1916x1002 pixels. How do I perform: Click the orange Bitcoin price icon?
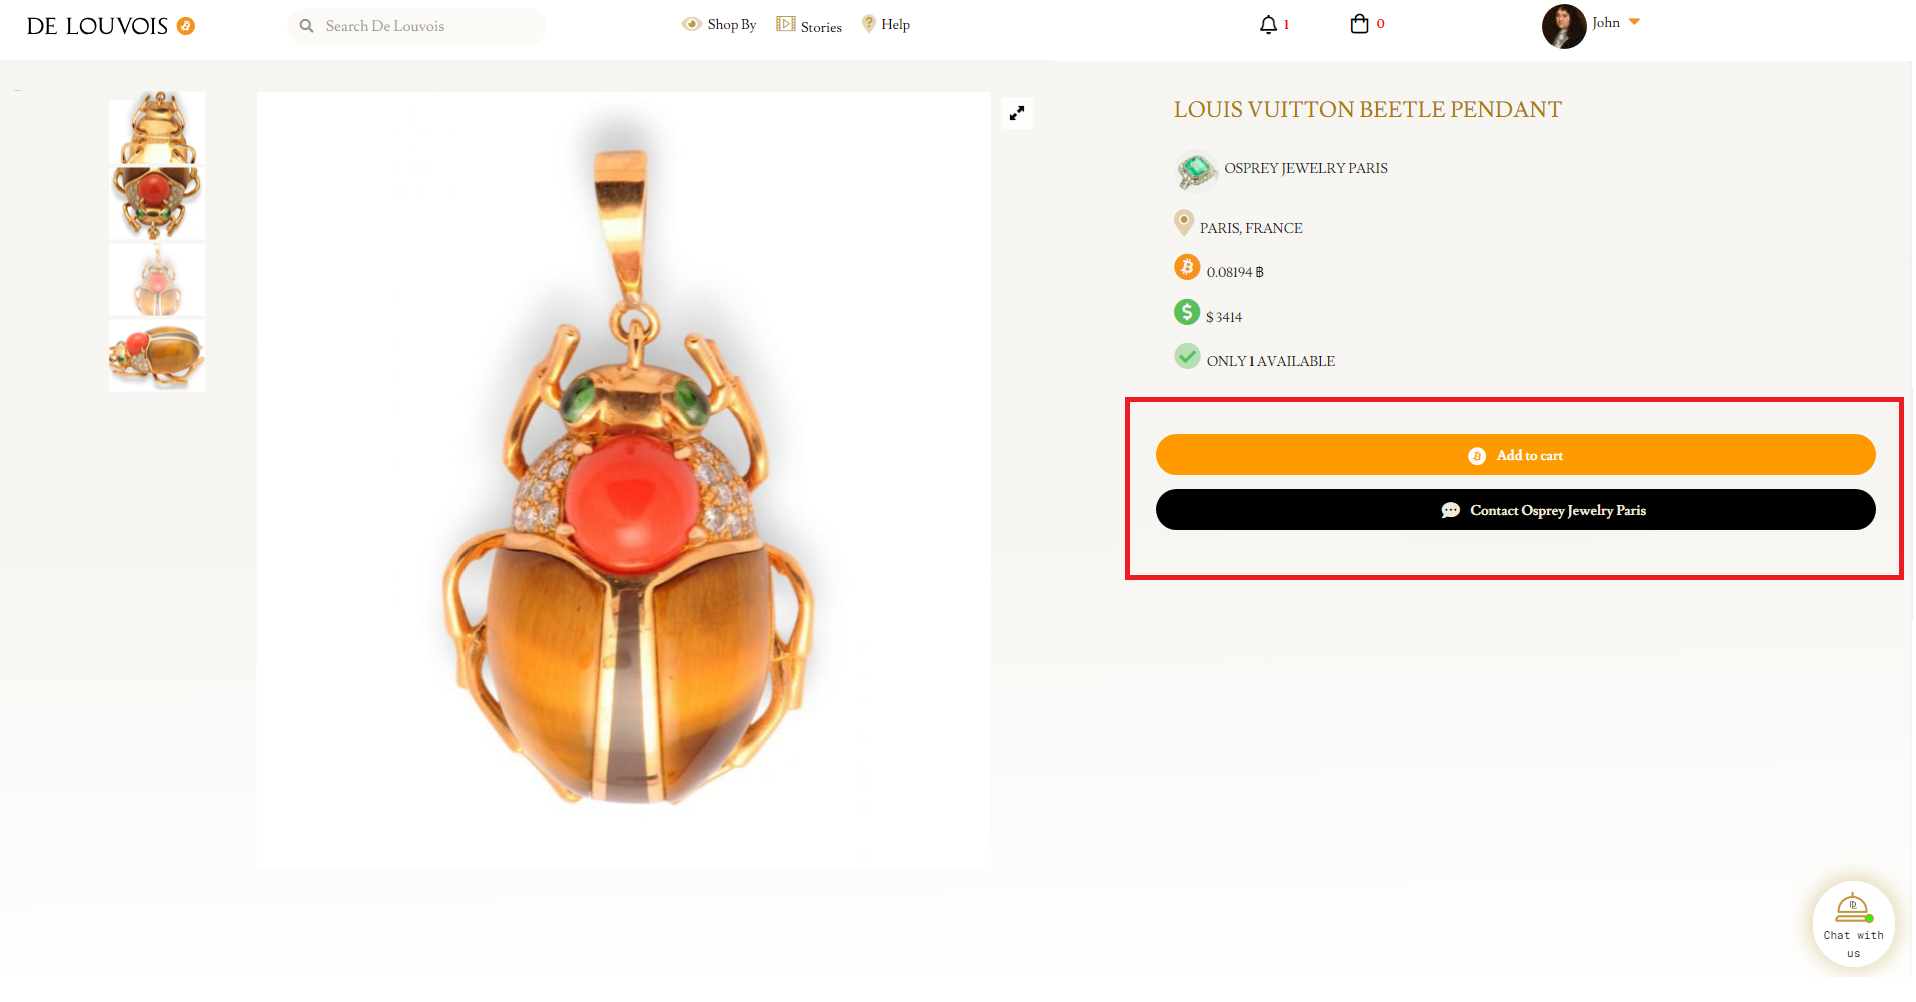pyautogui.click(x=1187, y=267)
